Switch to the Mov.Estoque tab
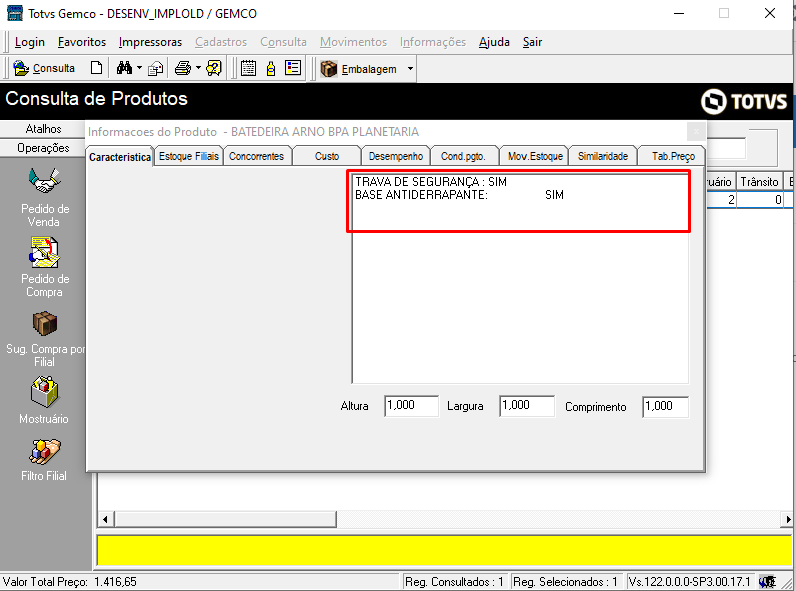Screen dimensions: 796x591 click(x=535, y=156)
